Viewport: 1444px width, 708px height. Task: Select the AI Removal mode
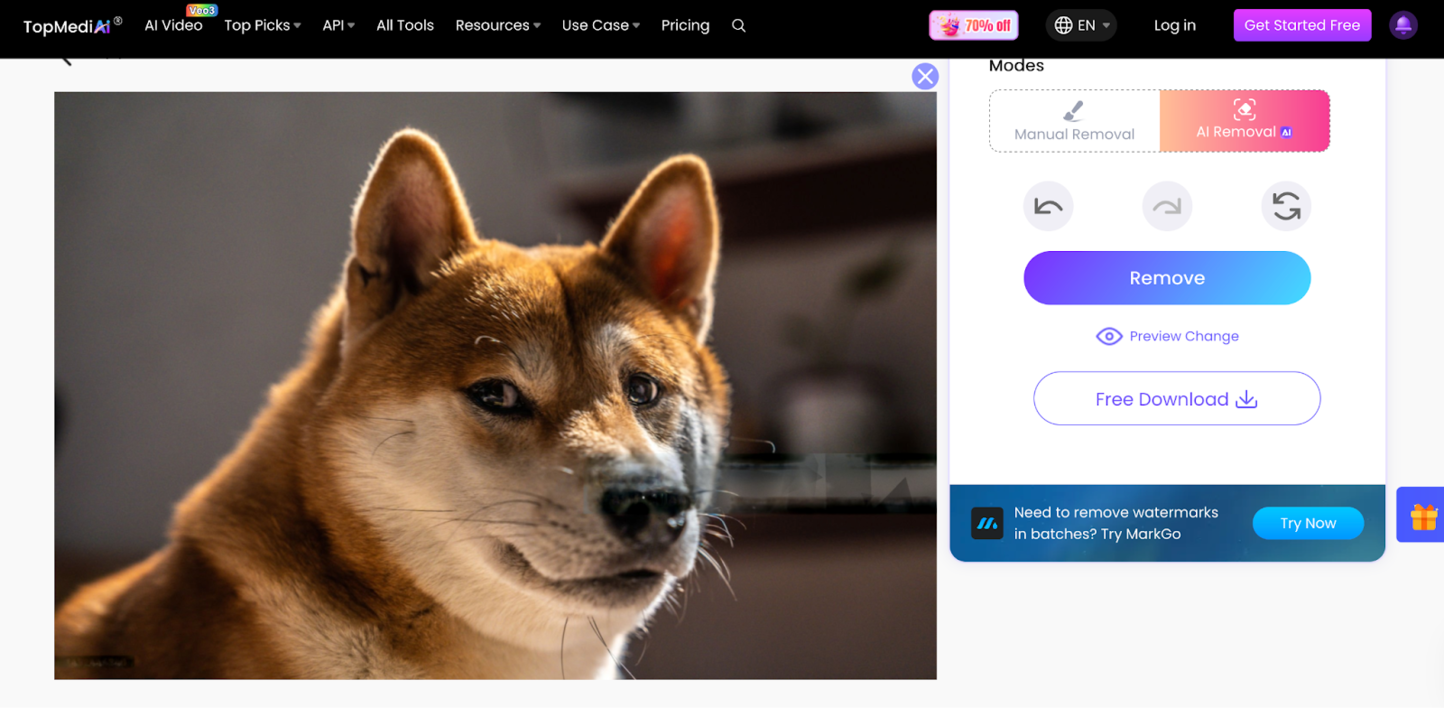click(x=1243, y=121)
